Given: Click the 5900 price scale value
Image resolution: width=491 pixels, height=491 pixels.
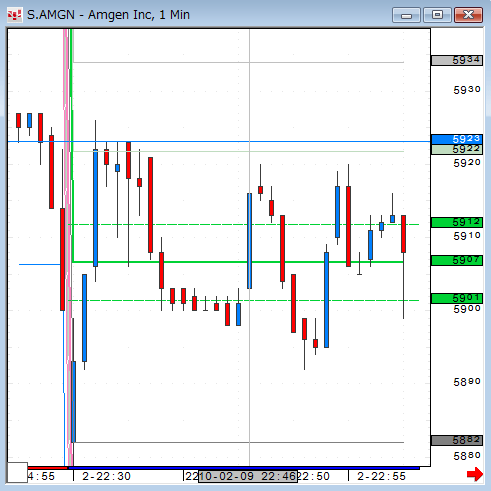Looking at the screenshot, I should point(467,309).
